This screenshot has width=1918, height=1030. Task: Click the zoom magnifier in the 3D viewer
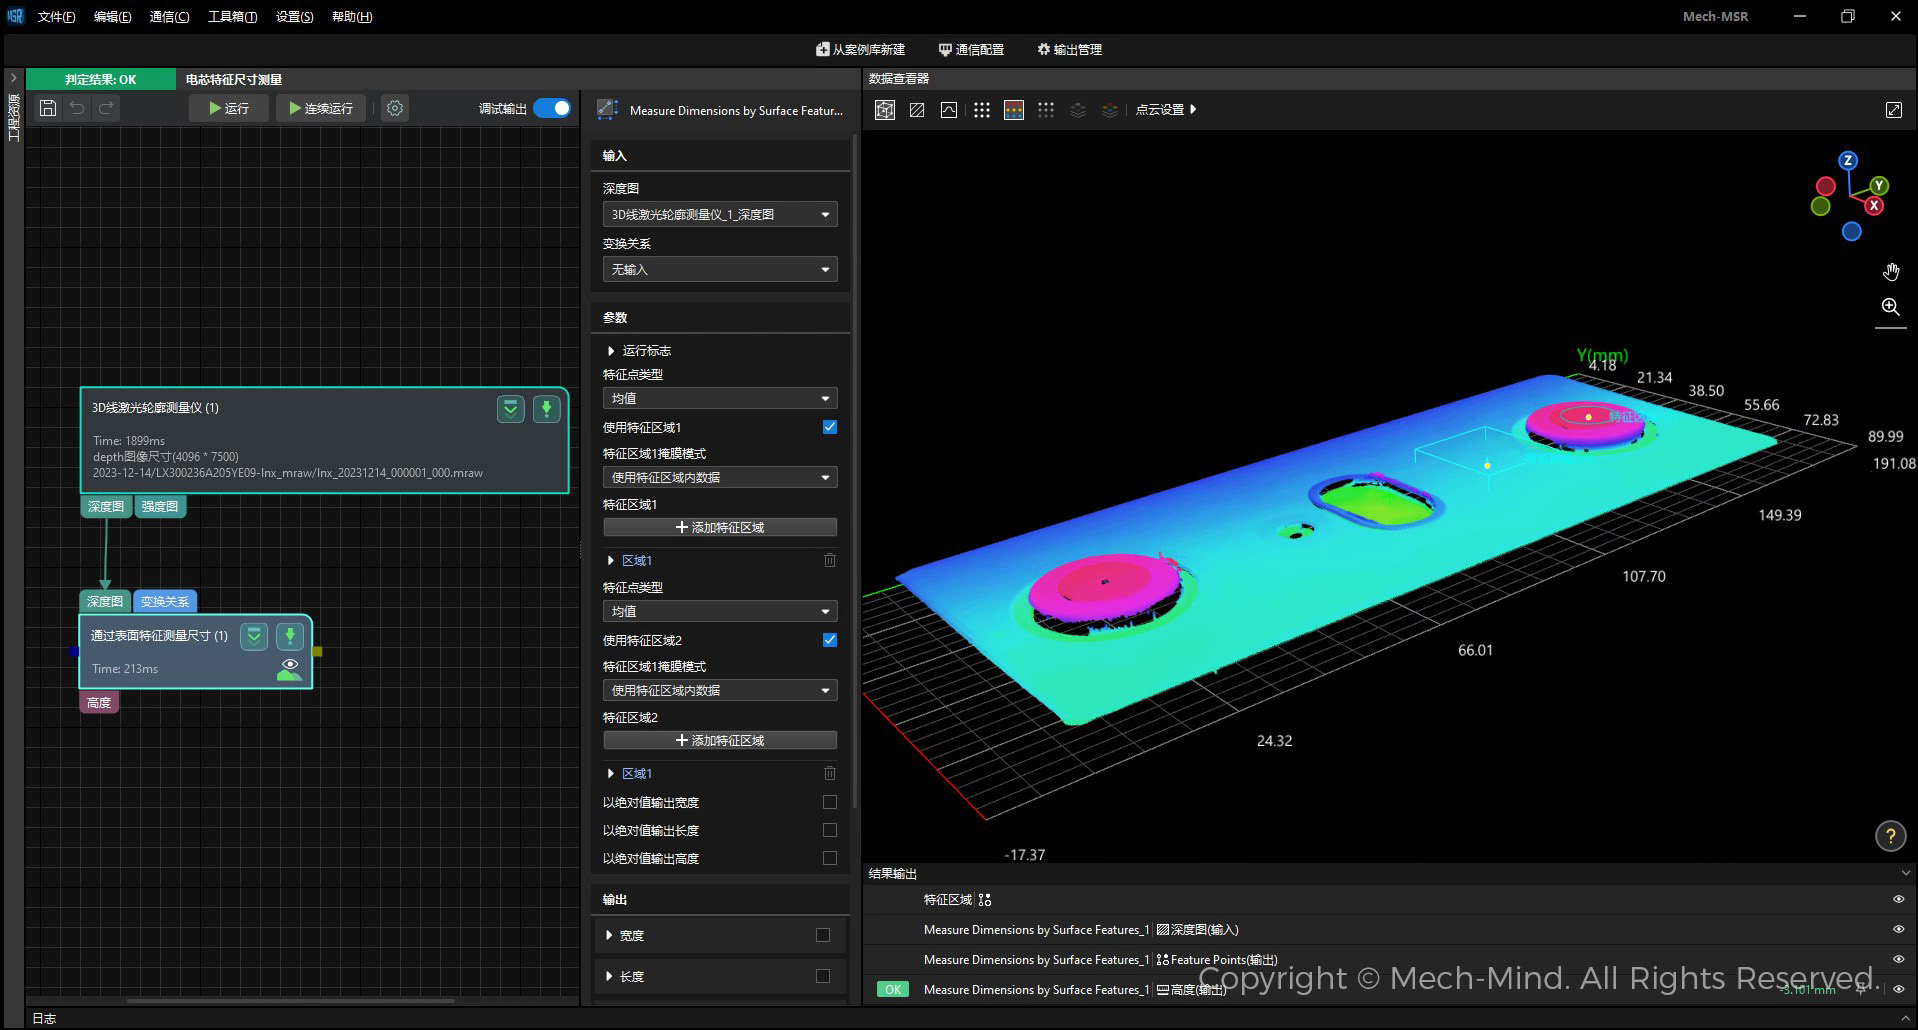tap(1890, 307)
